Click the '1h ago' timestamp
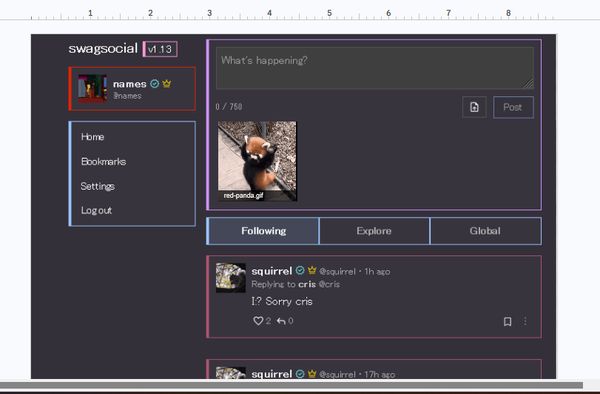Viewport: 600px width, 394px height. tap(377, 272)
